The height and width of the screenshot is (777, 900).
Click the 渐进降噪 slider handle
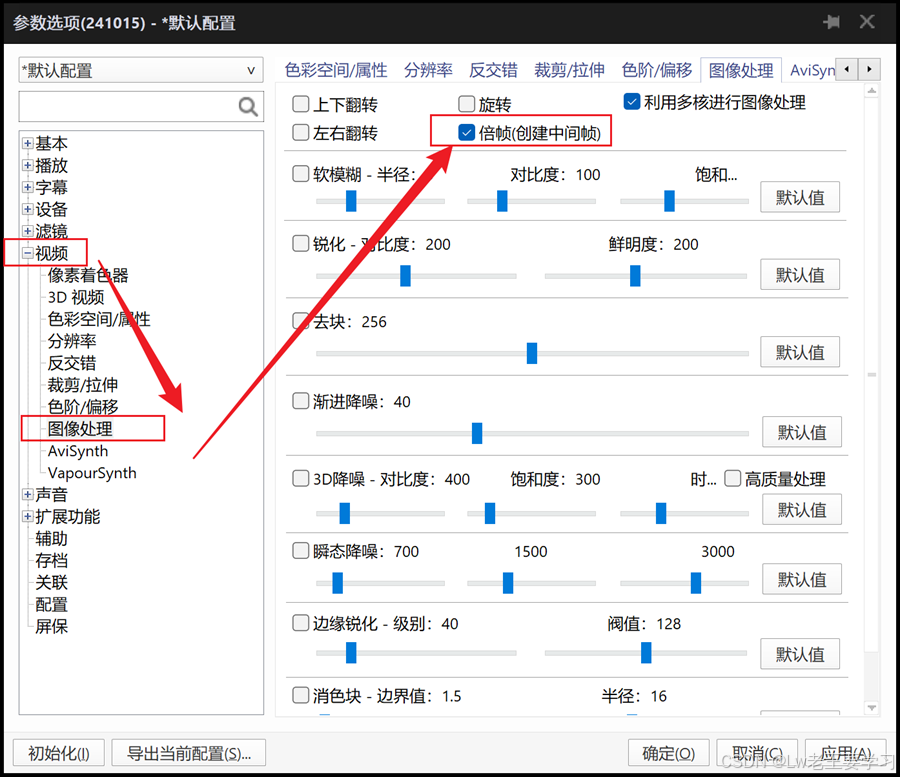[477, 433]
